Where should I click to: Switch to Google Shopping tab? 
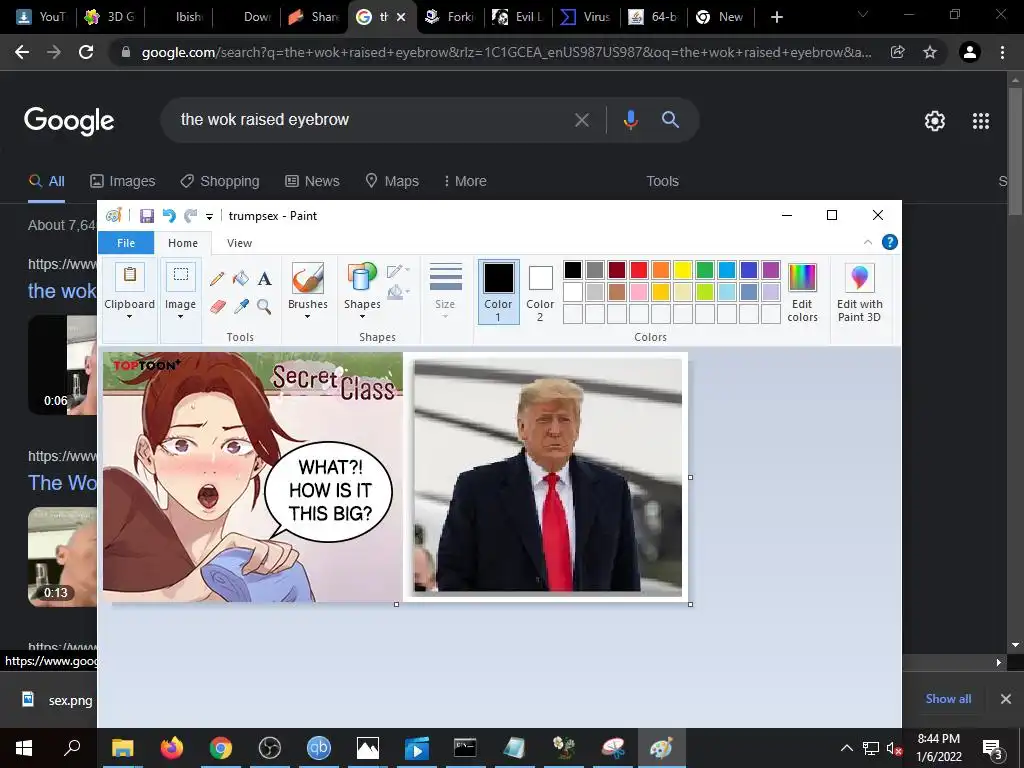[x=220, y=181]
